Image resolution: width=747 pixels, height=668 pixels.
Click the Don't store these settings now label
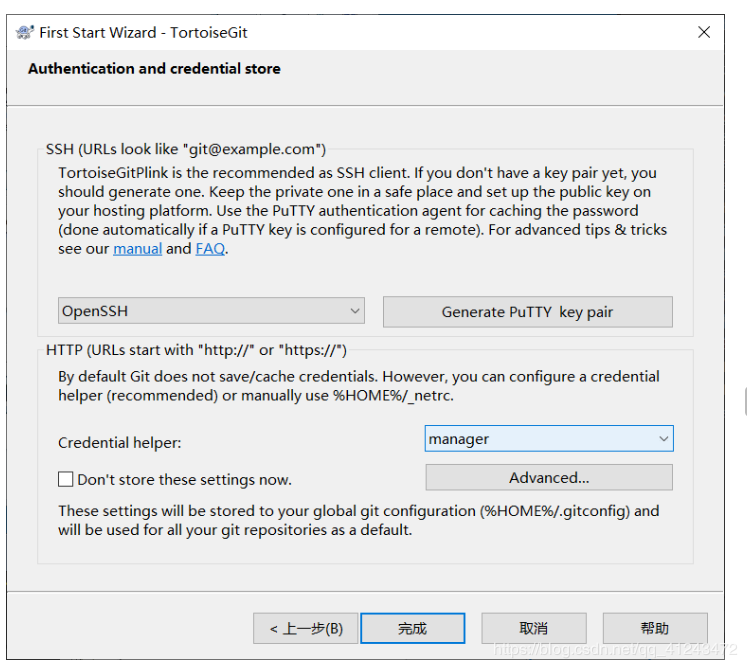coord(184,479)
